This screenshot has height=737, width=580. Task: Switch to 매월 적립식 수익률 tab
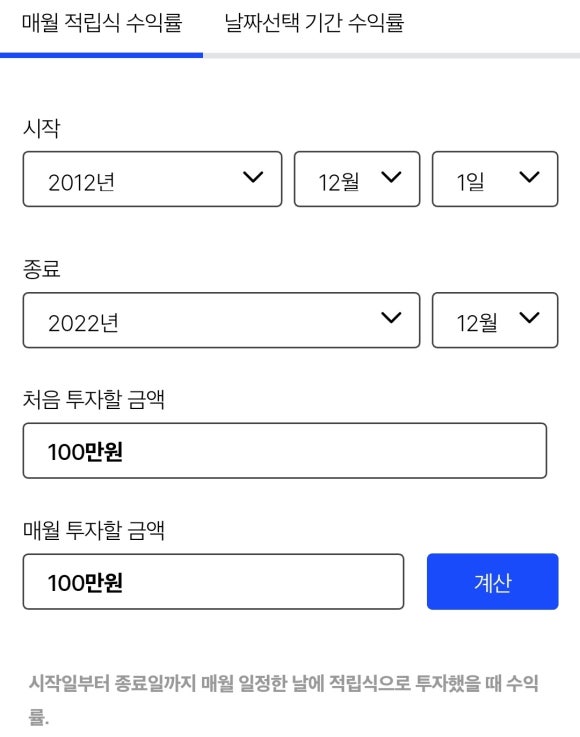tap(102, 23)
